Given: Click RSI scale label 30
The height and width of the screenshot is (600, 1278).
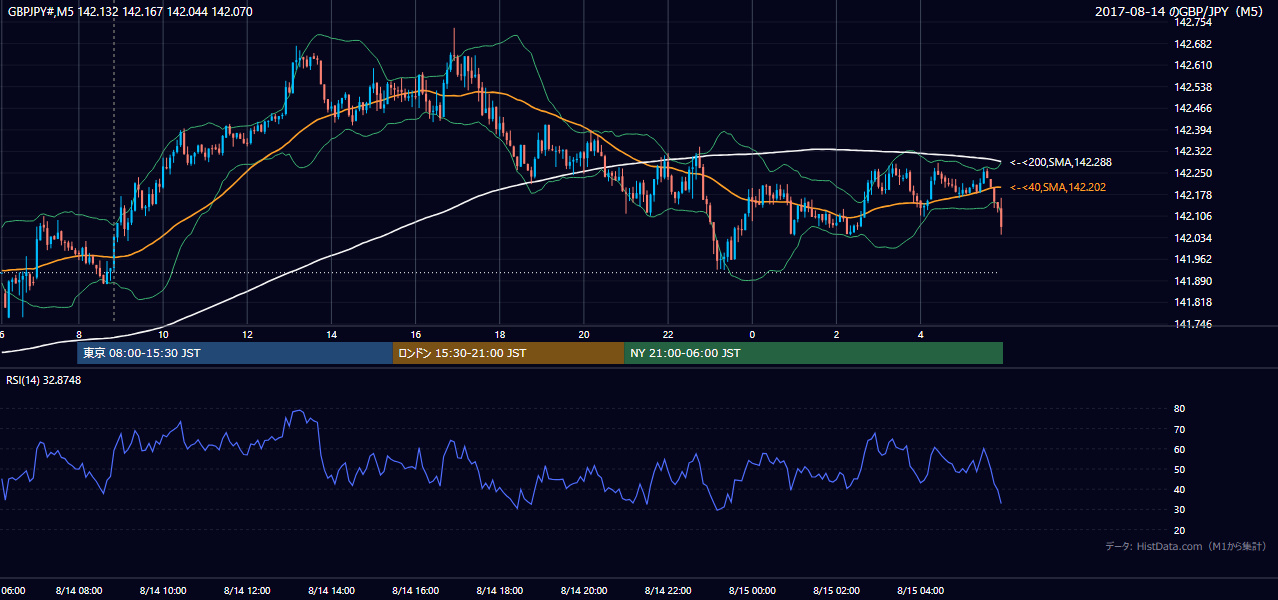Looking at the screenshot, I should click(1179, 510).
